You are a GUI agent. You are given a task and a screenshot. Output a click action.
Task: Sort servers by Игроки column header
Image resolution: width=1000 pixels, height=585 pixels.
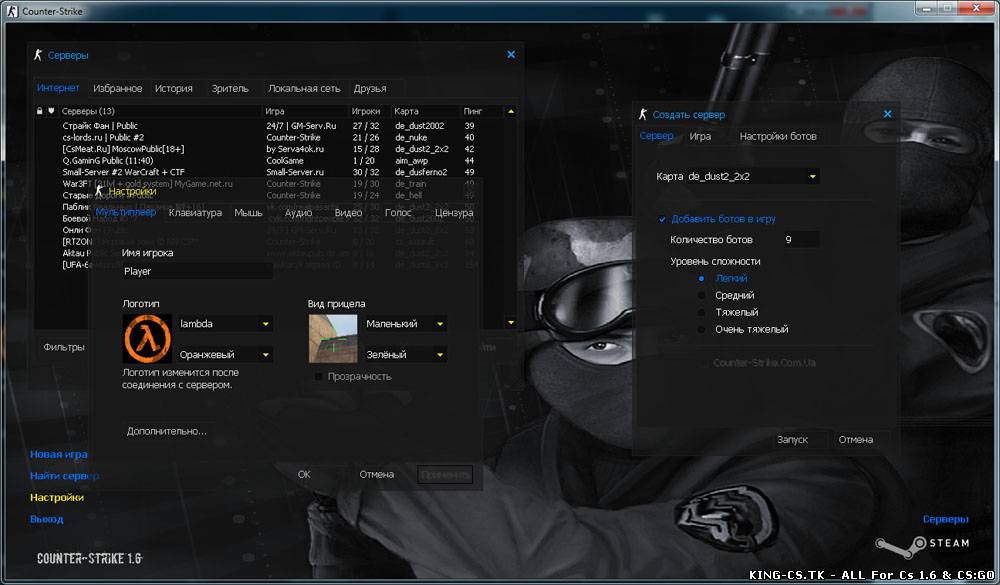coord(368,112)
